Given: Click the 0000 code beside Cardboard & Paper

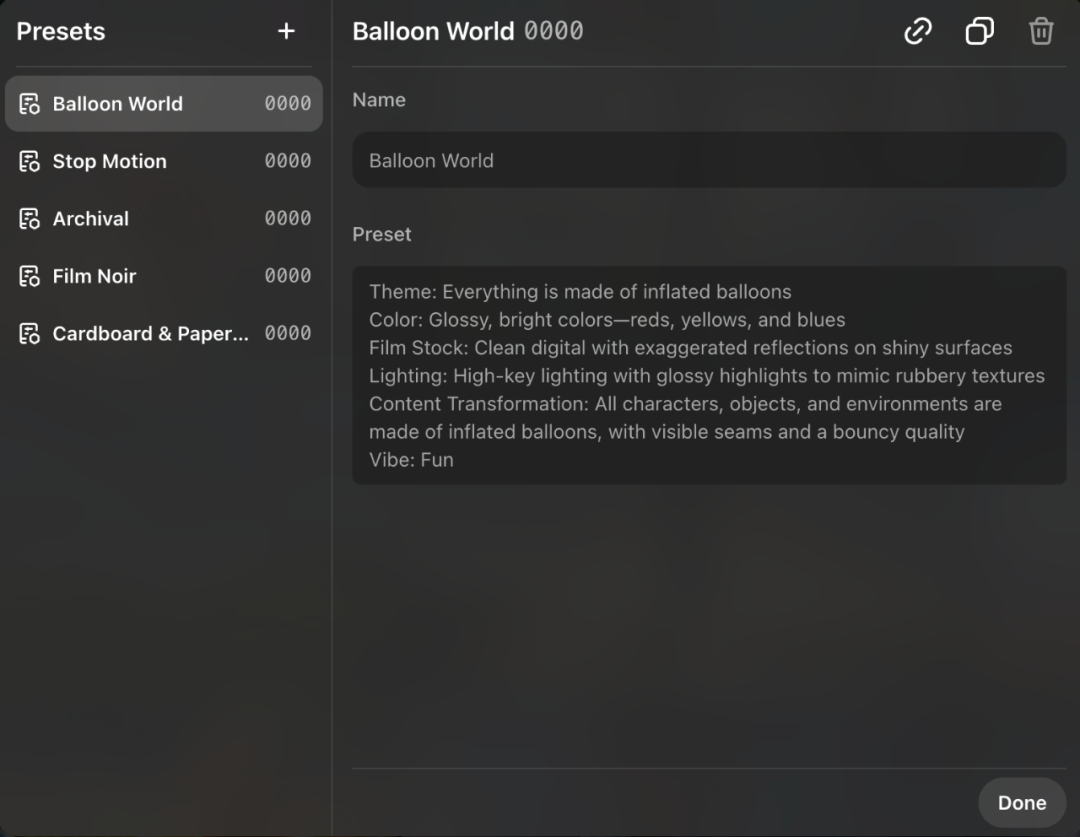Looking at the screenshot, I should click(288, 333).
